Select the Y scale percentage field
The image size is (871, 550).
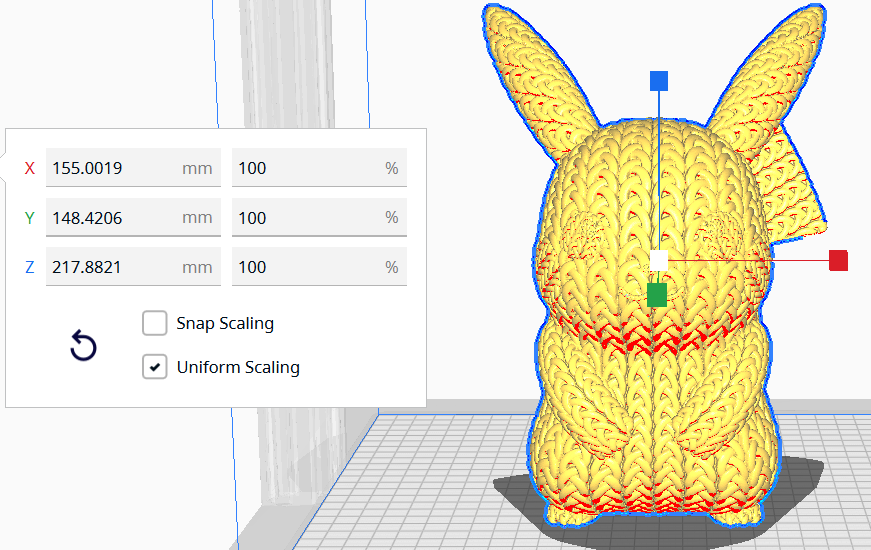319,217
